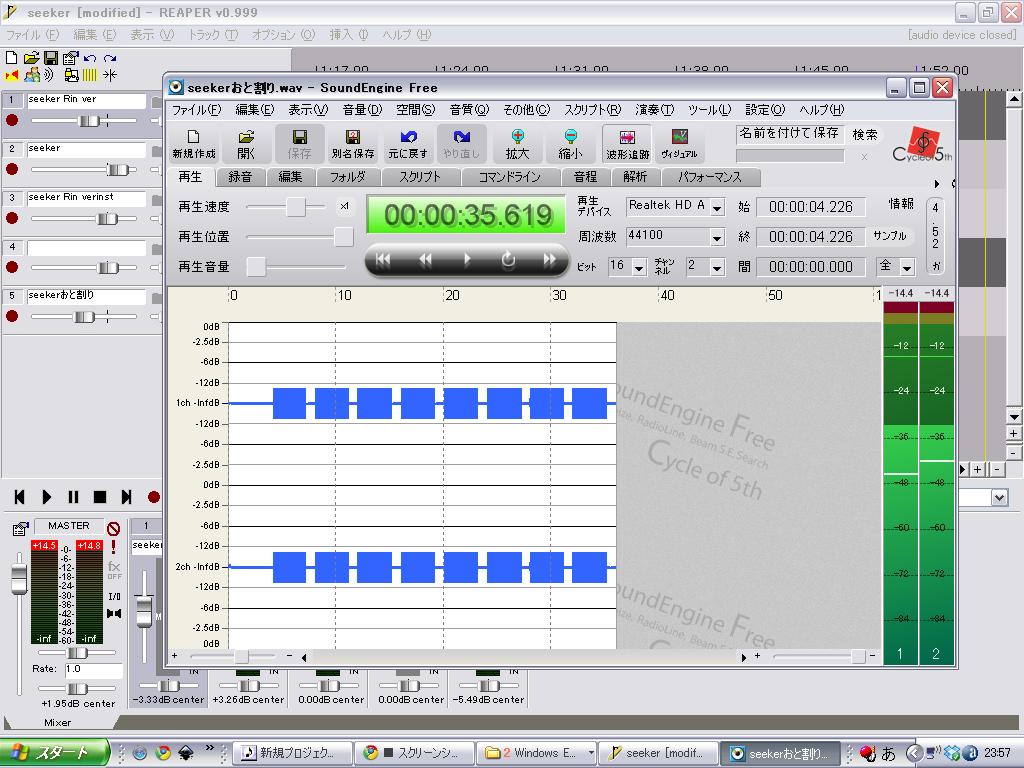
Task: Arm record on track 1 seeker Rin ver
Action: [12, 120]
